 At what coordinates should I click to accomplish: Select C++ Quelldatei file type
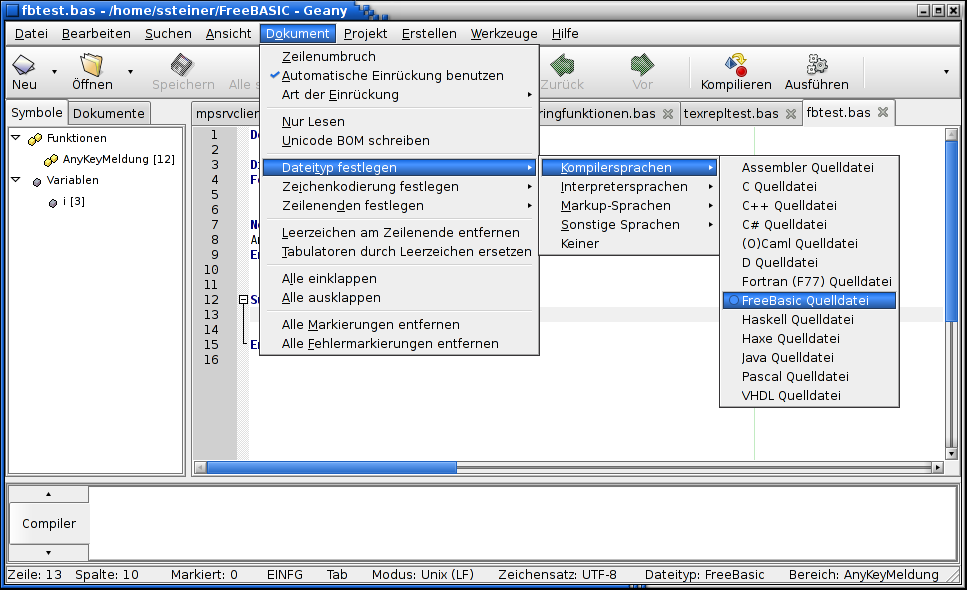click(x=809, y=206)
